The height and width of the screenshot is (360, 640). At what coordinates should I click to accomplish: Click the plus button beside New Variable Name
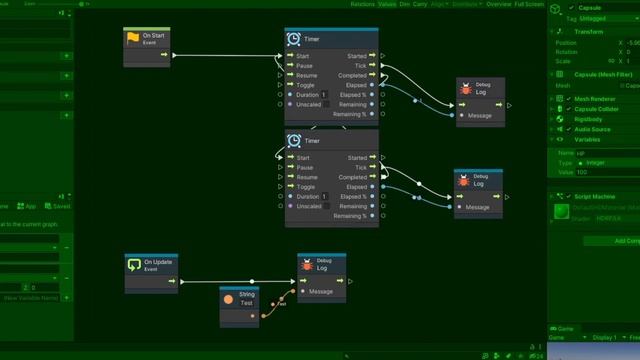coord(67,298)
